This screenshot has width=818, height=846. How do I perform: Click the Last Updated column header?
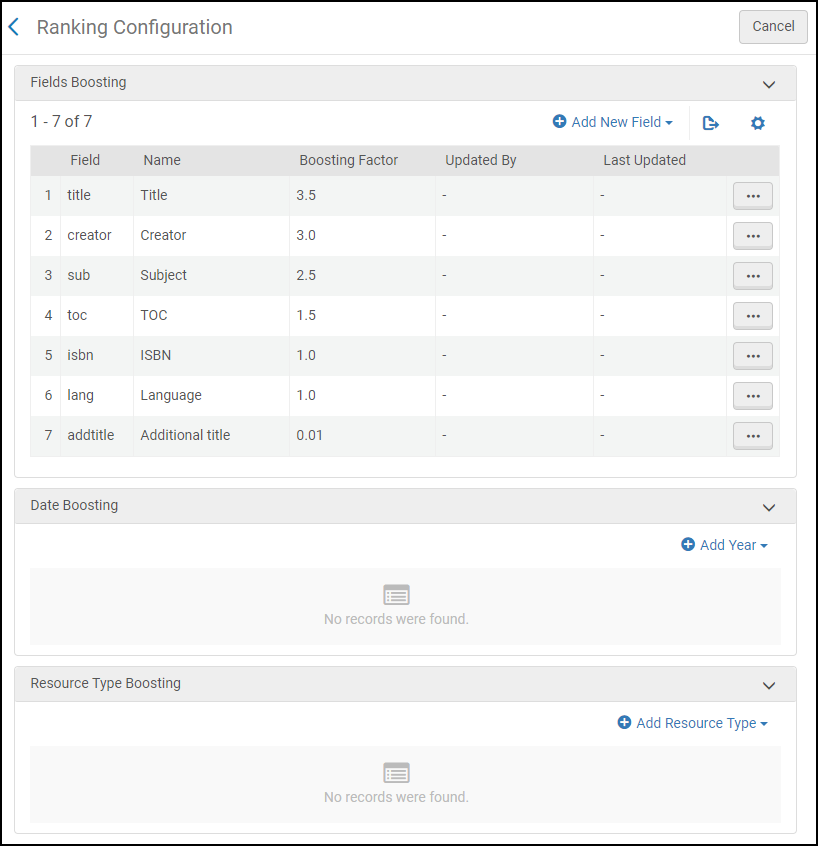click(x=644, y=160)
